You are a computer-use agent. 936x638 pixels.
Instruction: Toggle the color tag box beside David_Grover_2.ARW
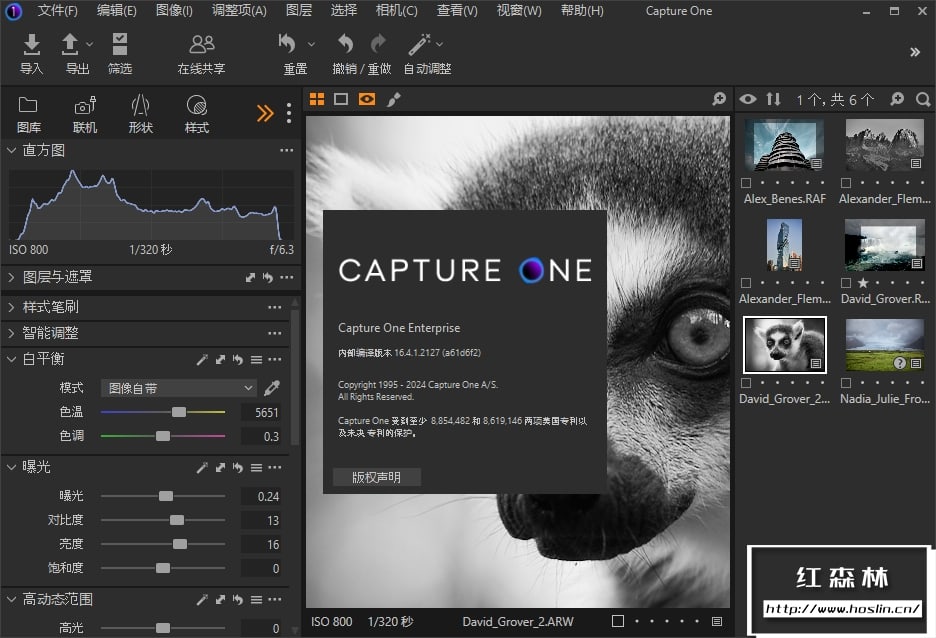[618, 621]
